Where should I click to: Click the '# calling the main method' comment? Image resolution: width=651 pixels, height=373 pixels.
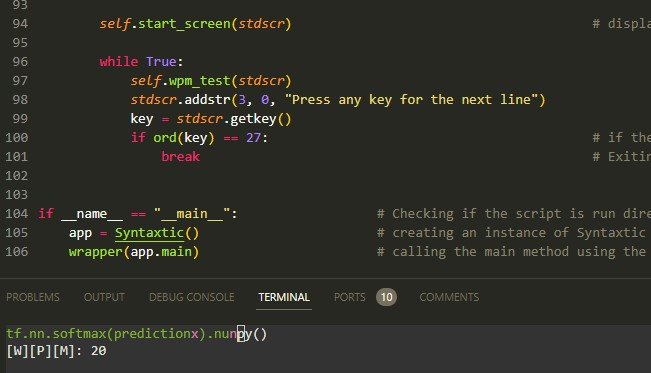click(x=512, y=252)
